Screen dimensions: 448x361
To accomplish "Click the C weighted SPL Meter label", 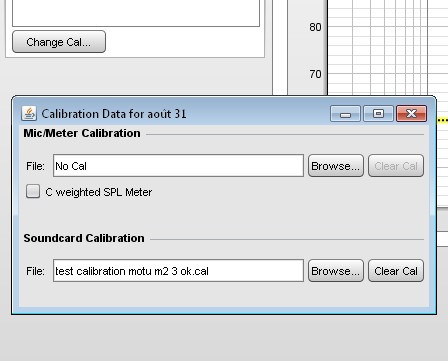I will [99, 192].
